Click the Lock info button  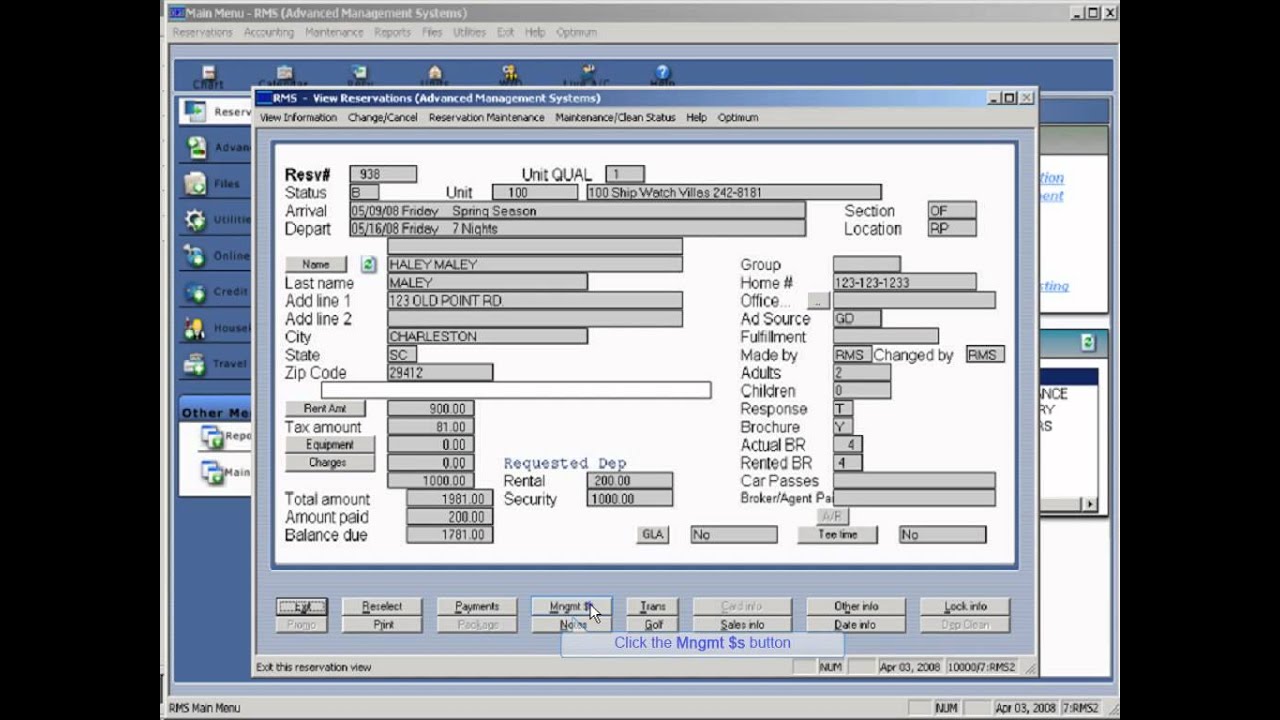coord(965,606)
